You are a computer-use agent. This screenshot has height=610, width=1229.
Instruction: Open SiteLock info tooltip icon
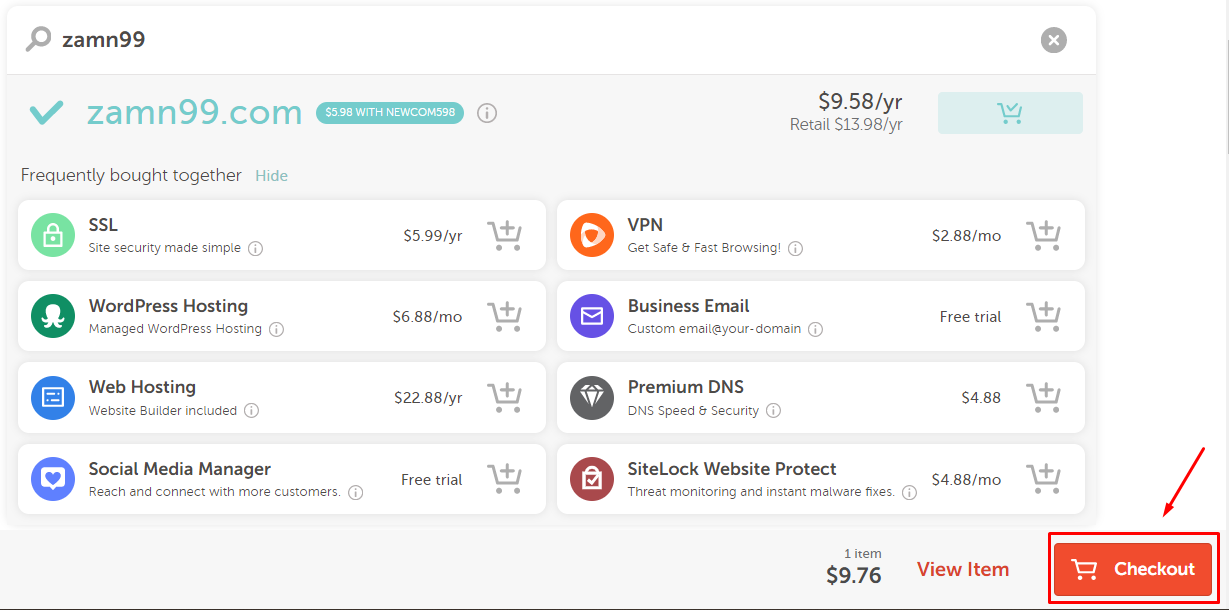909,492
